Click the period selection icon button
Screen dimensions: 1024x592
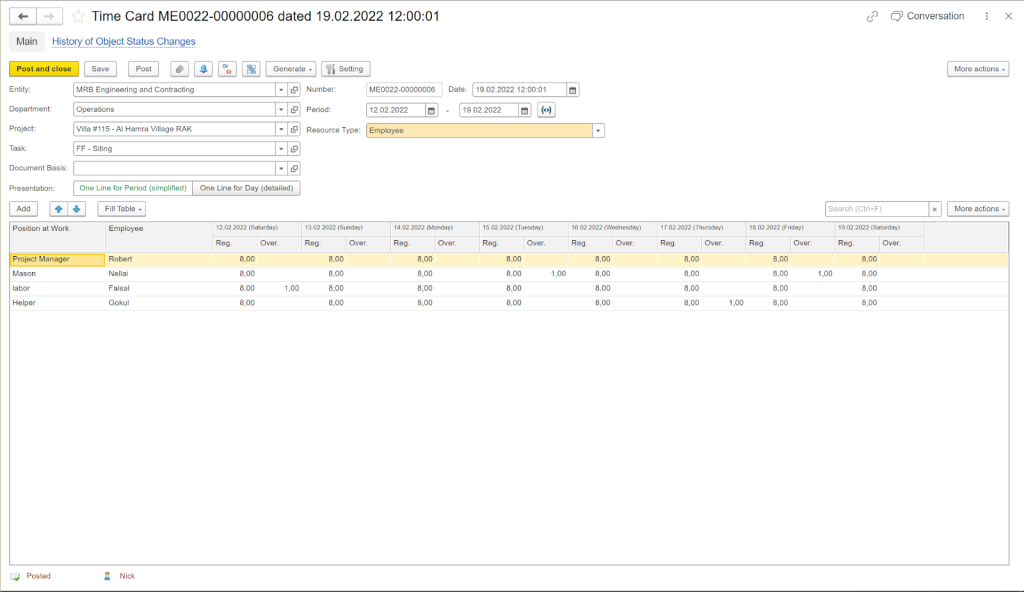547,110
